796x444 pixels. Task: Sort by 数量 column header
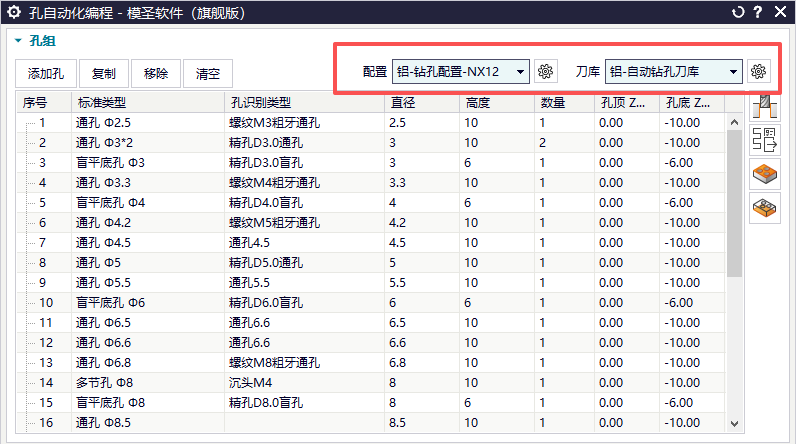564,103
